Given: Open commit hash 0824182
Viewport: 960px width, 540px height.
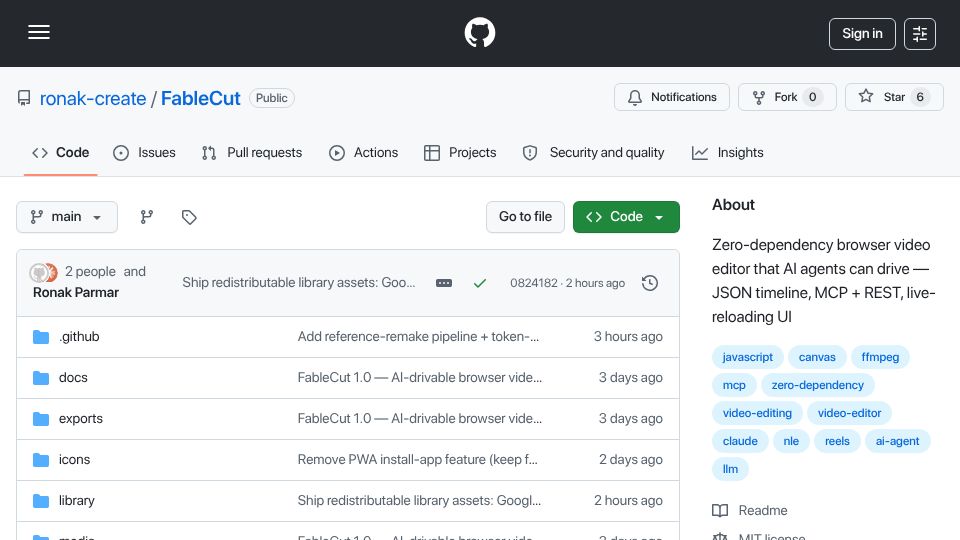Looking at the screenshot, I should 534,283.
